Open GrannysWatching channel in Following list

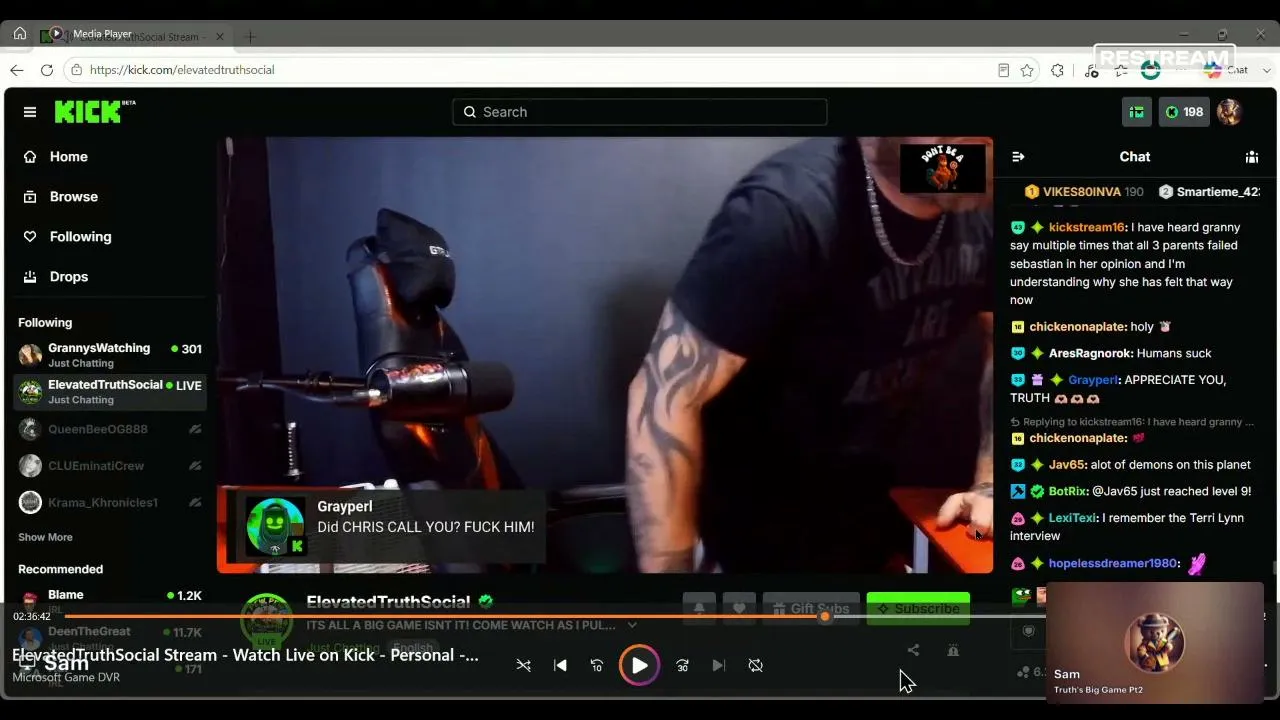[110, 355]
